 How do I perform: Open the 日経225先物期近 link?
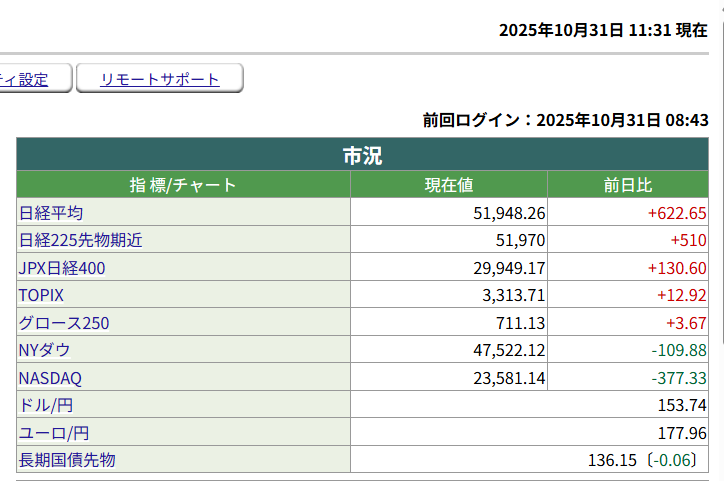click(x=81, y=241)
